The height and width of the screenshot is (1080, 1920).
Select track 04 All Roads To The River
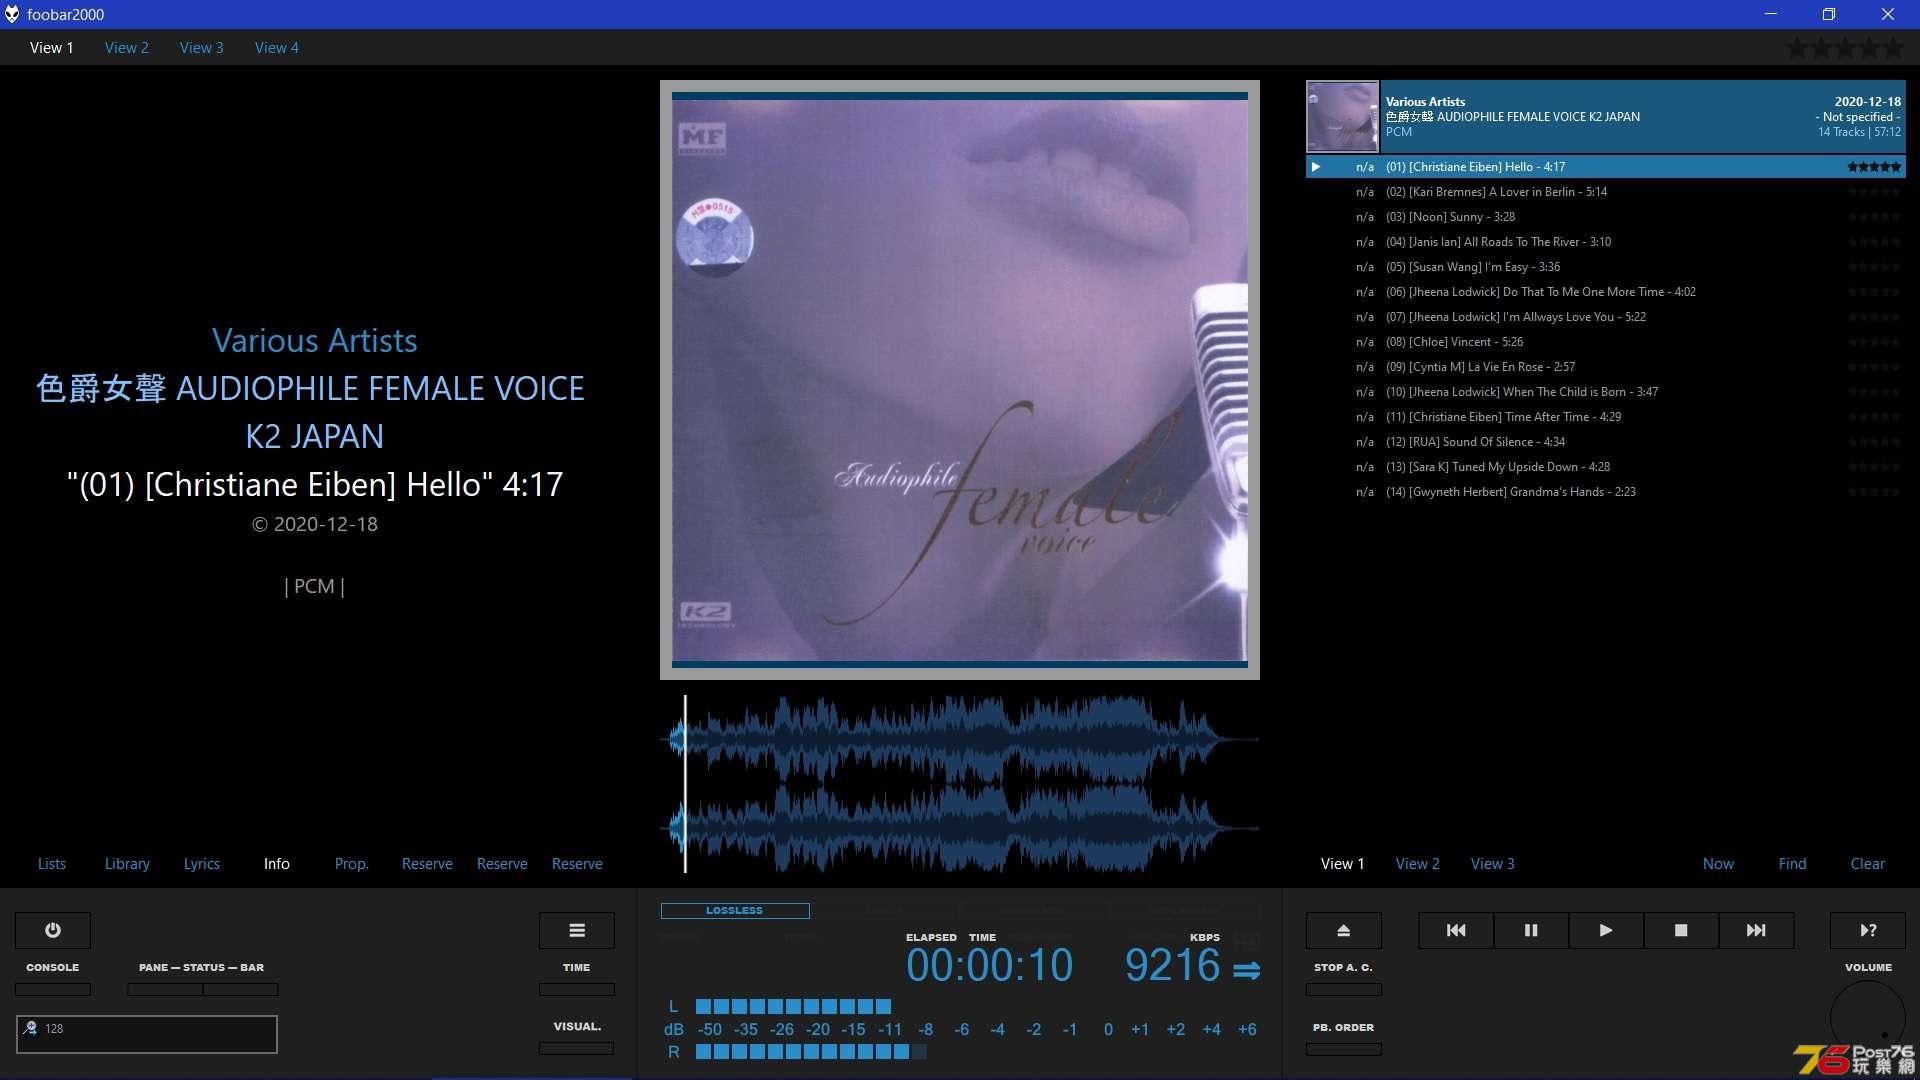pos(1606,242)
